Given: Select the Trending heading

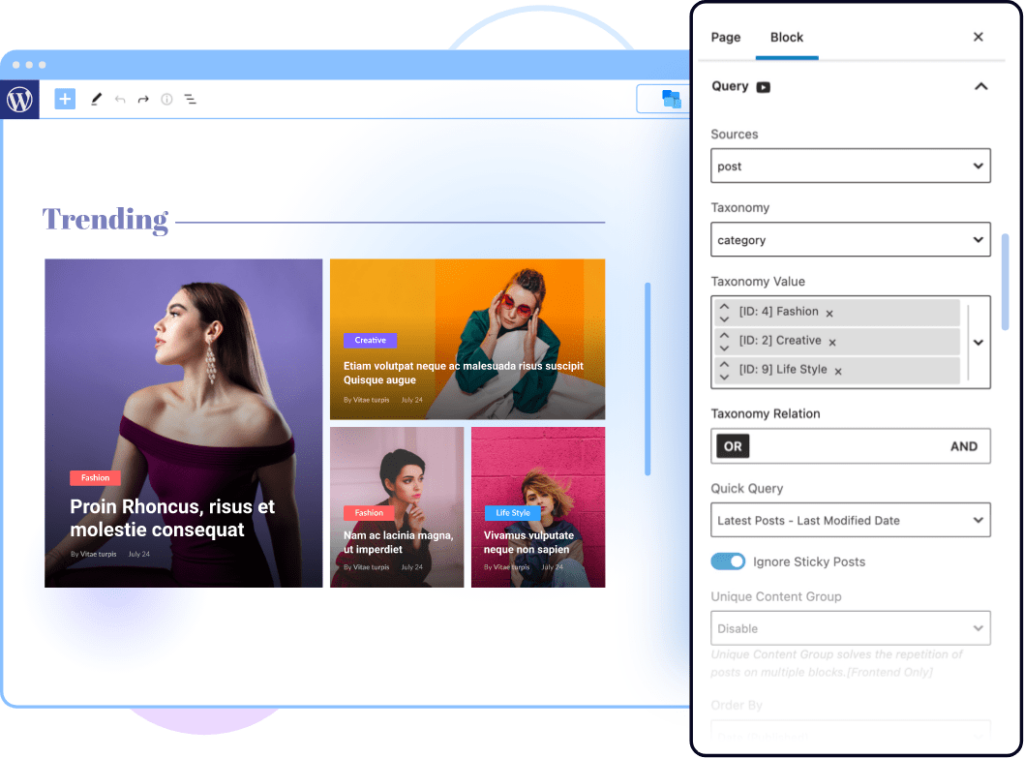Looking at the screenshot, I should pos(105,219).
